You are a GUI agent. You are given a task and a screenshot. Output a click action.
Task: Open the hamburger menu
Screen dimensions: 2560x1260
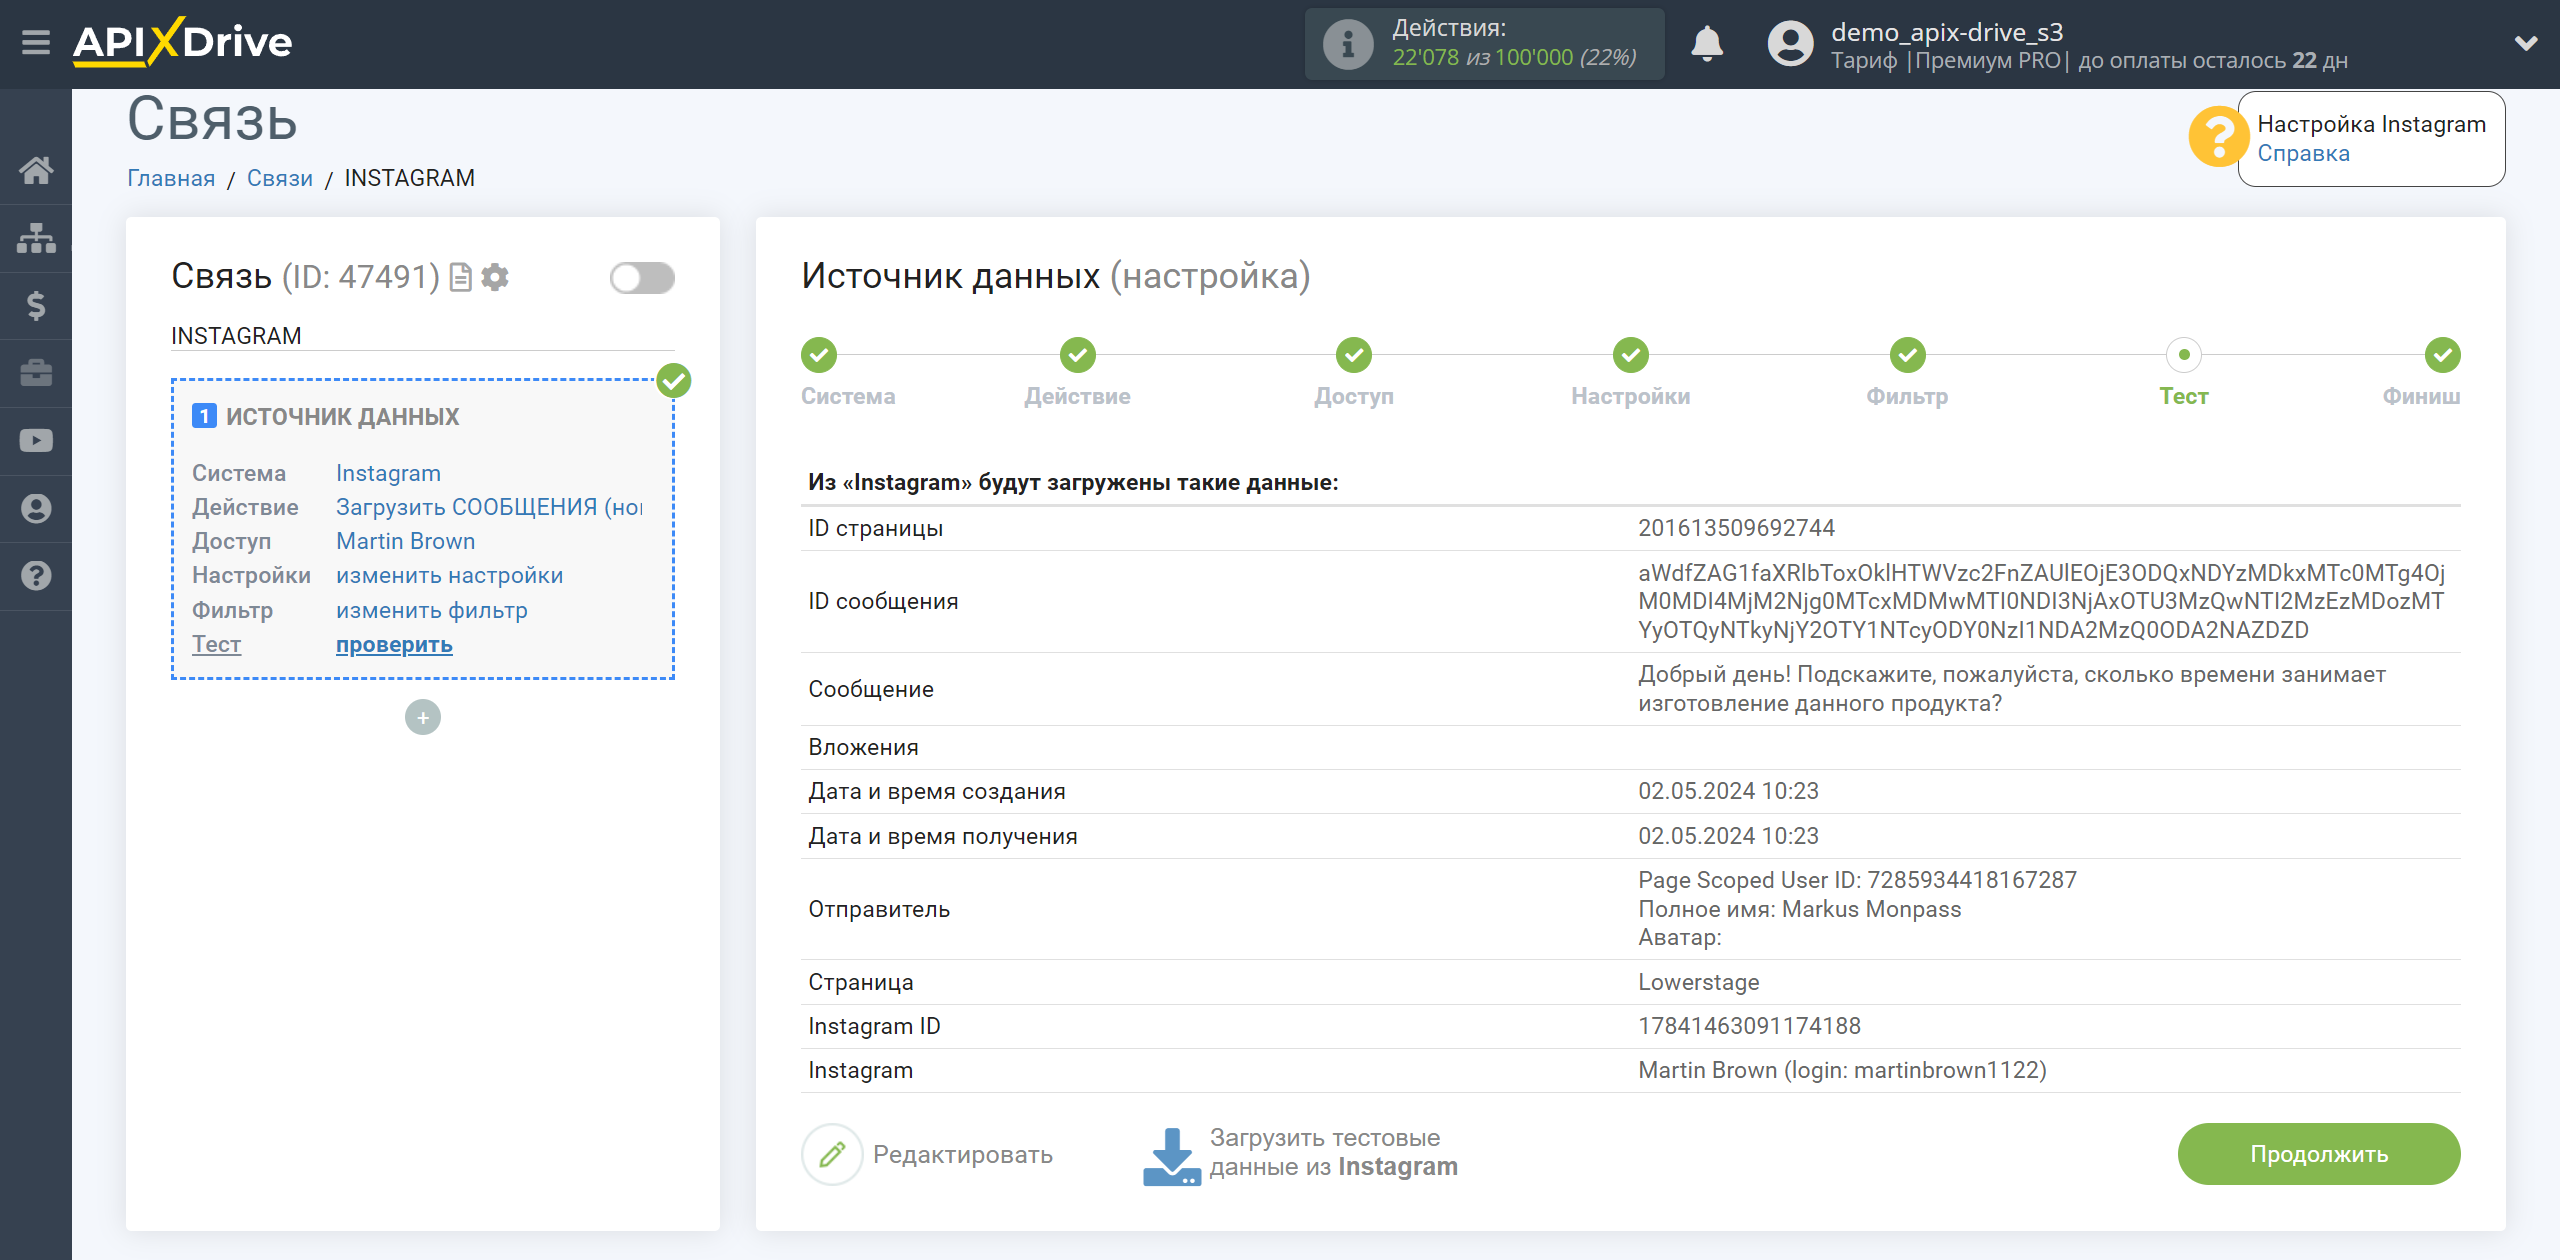pyautogui.click(x=36, y=43)
